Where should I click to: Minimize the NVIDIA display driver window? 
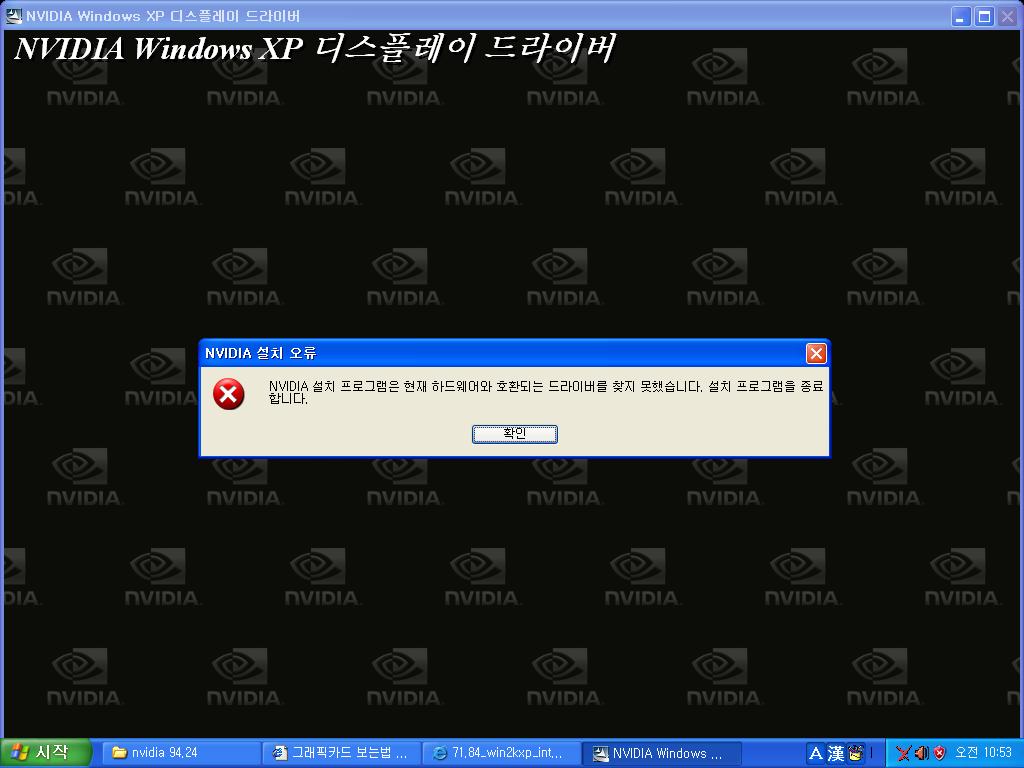click(x=960, y=16)
